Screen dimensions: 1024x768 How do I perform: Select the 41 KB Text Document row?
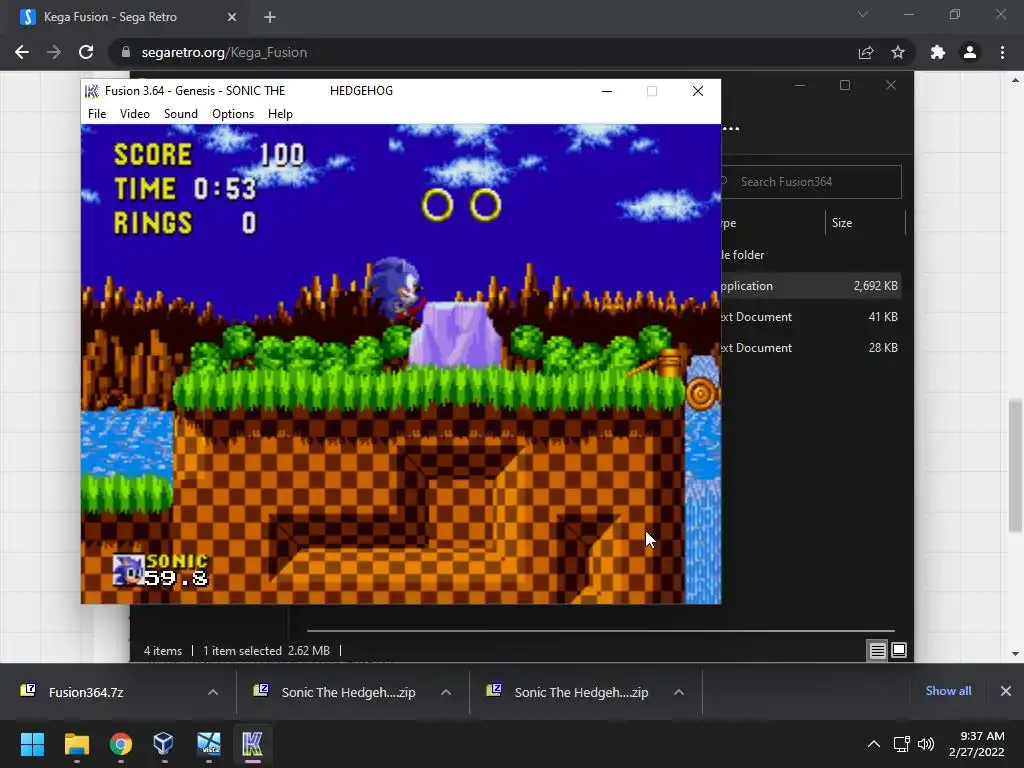click(811, 317)
